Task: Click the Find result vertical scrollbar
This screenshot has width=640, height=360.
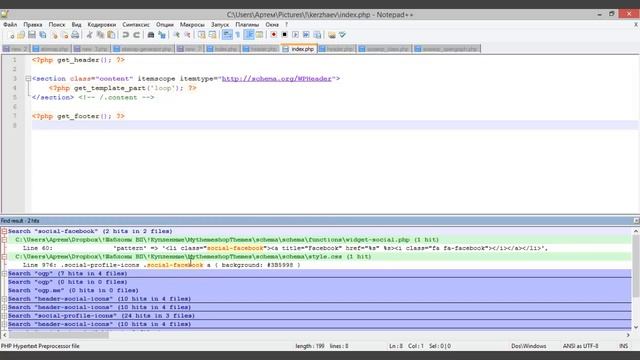Action: tap(636, 265)
